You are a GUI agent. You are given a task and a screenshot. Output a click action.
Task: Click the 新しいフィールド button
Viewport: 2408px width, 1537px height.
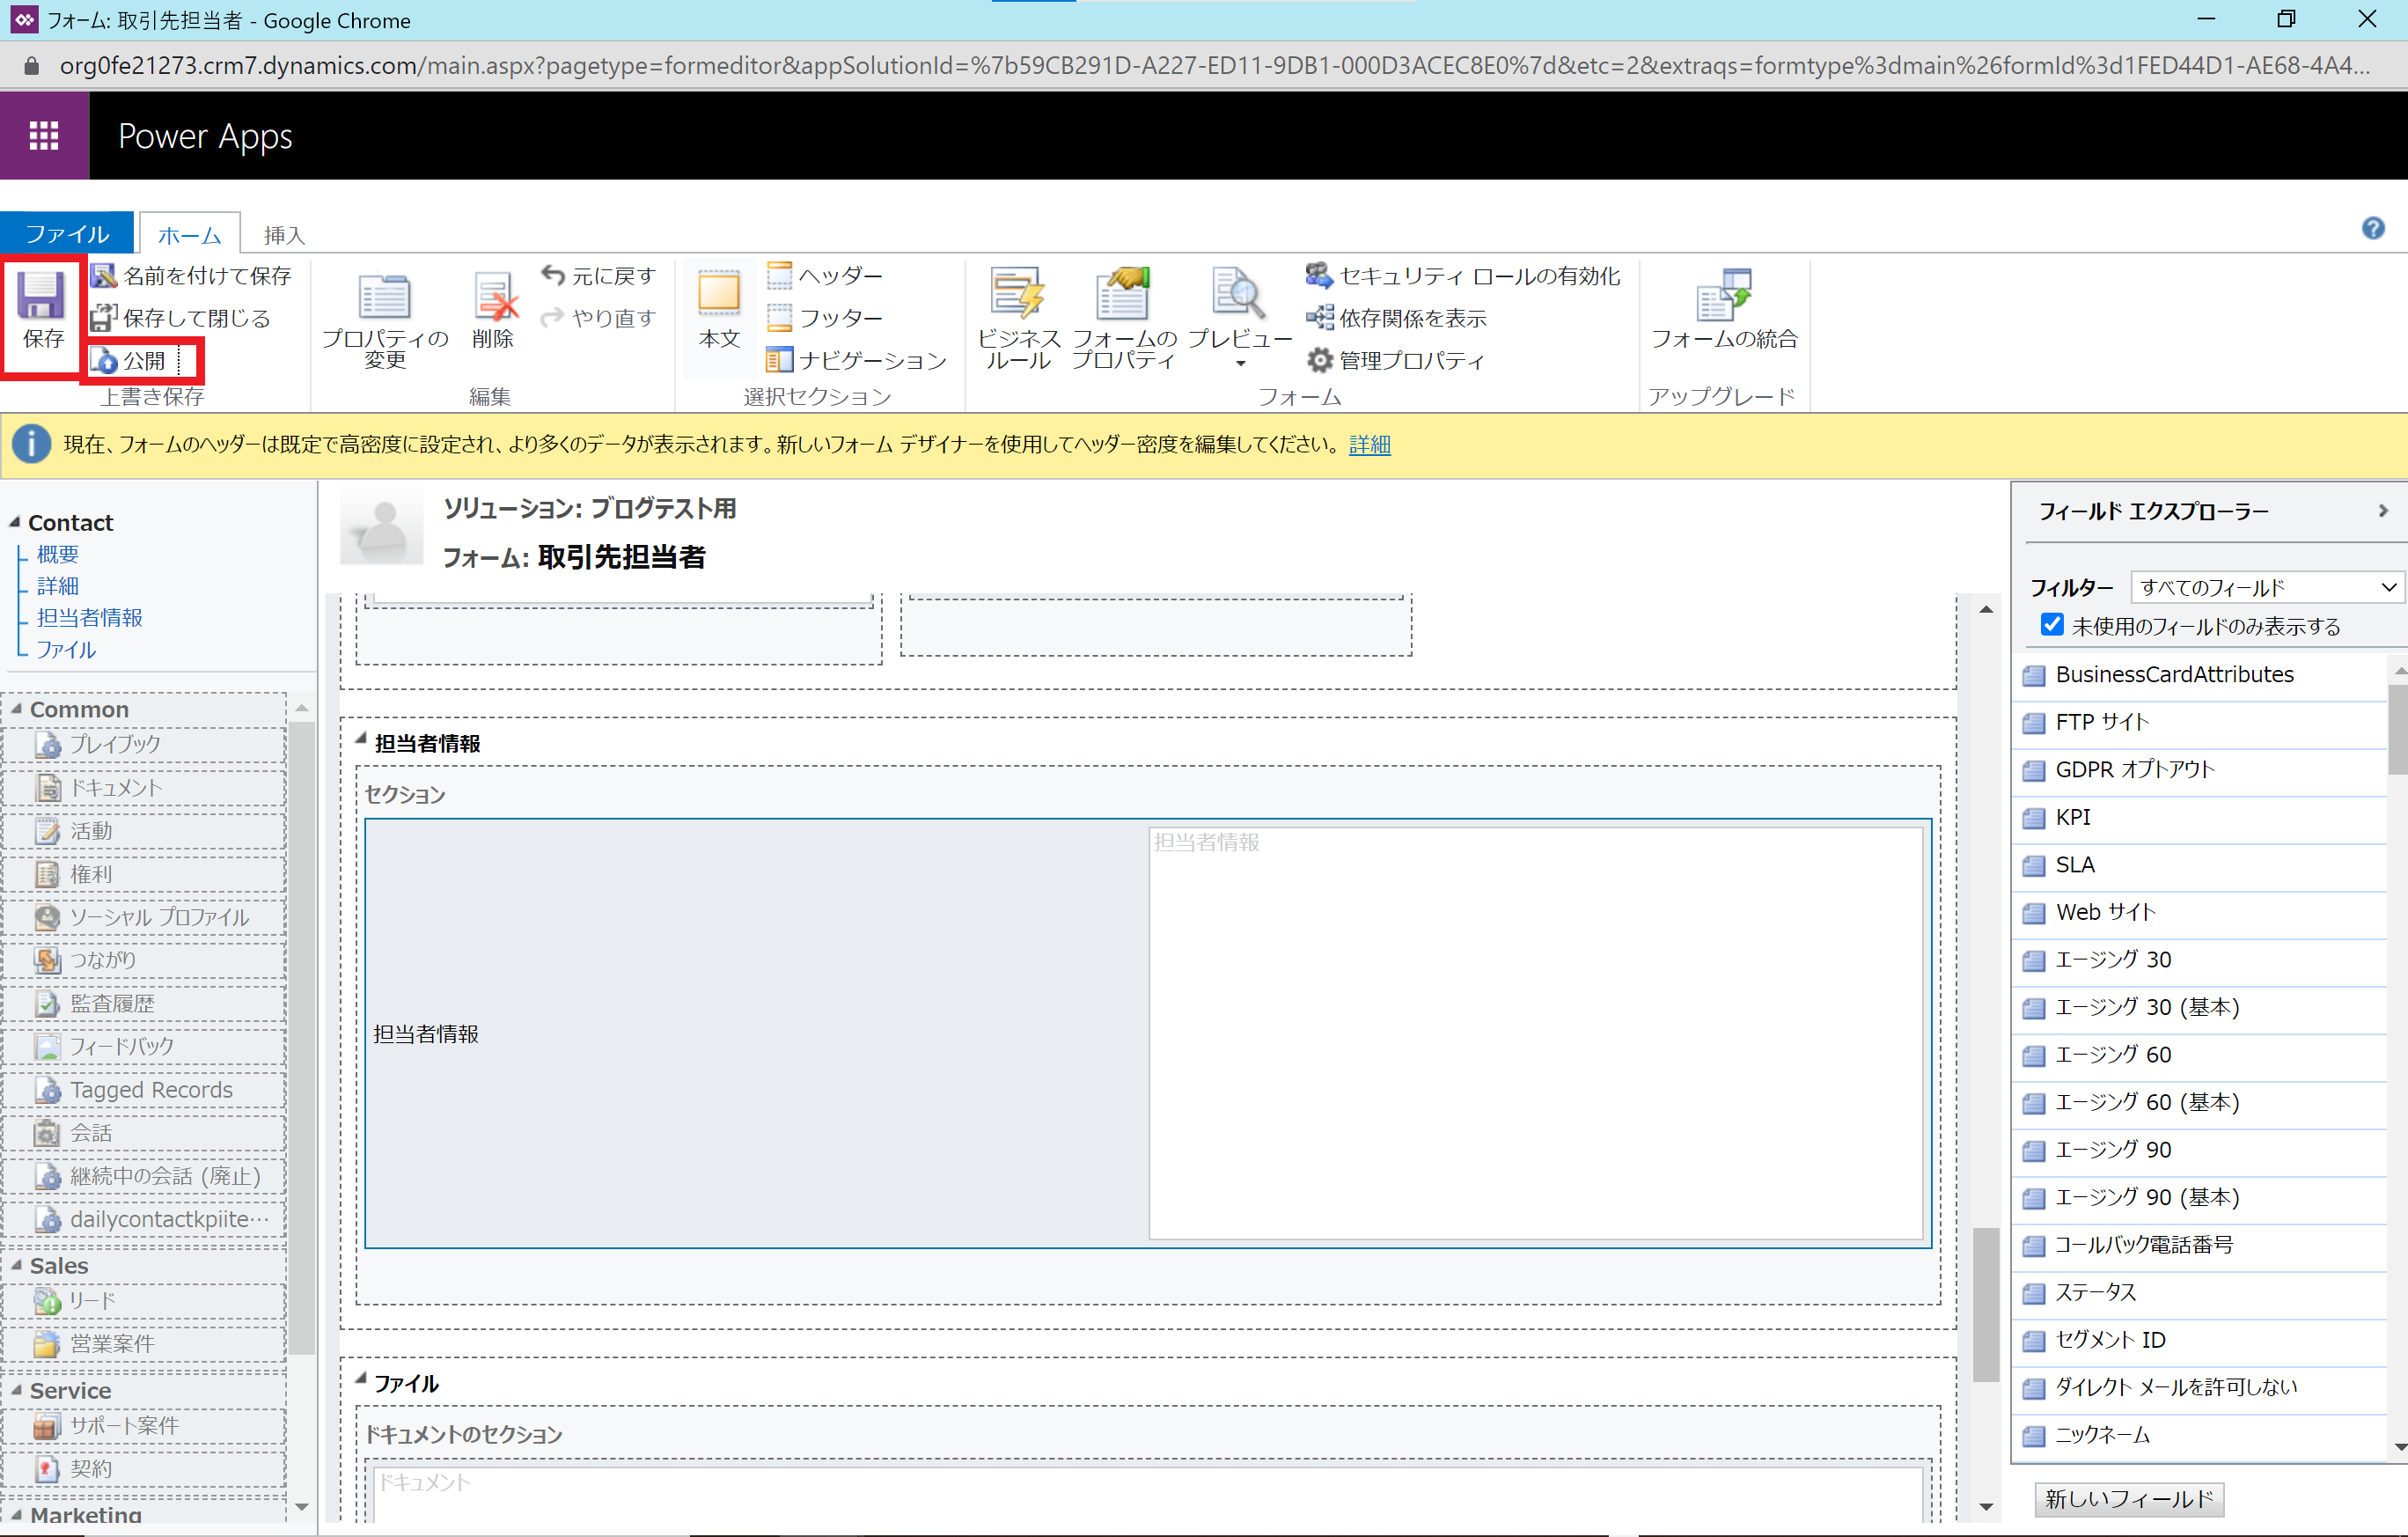click(x=2129, y=1498)
